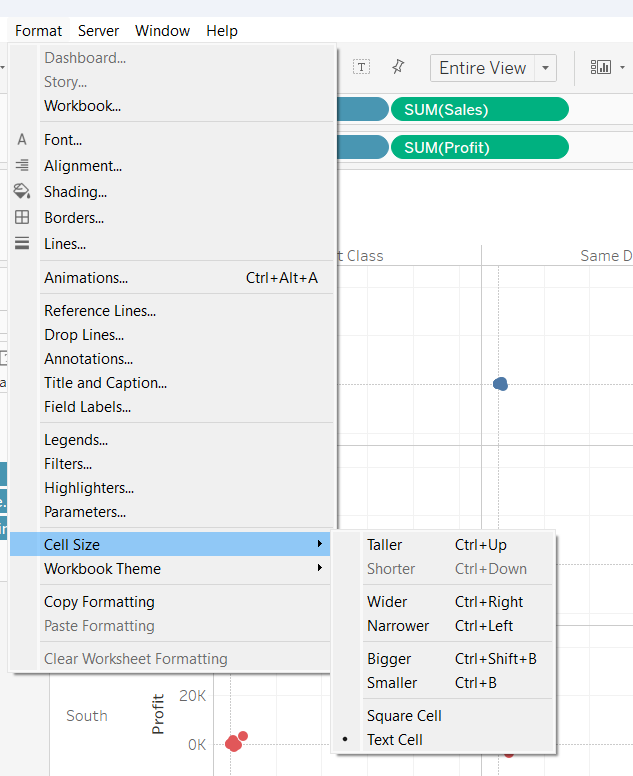Screen dimensions: 633x776
Task: Click the Alignment lines icon
Action: point(22,166)
